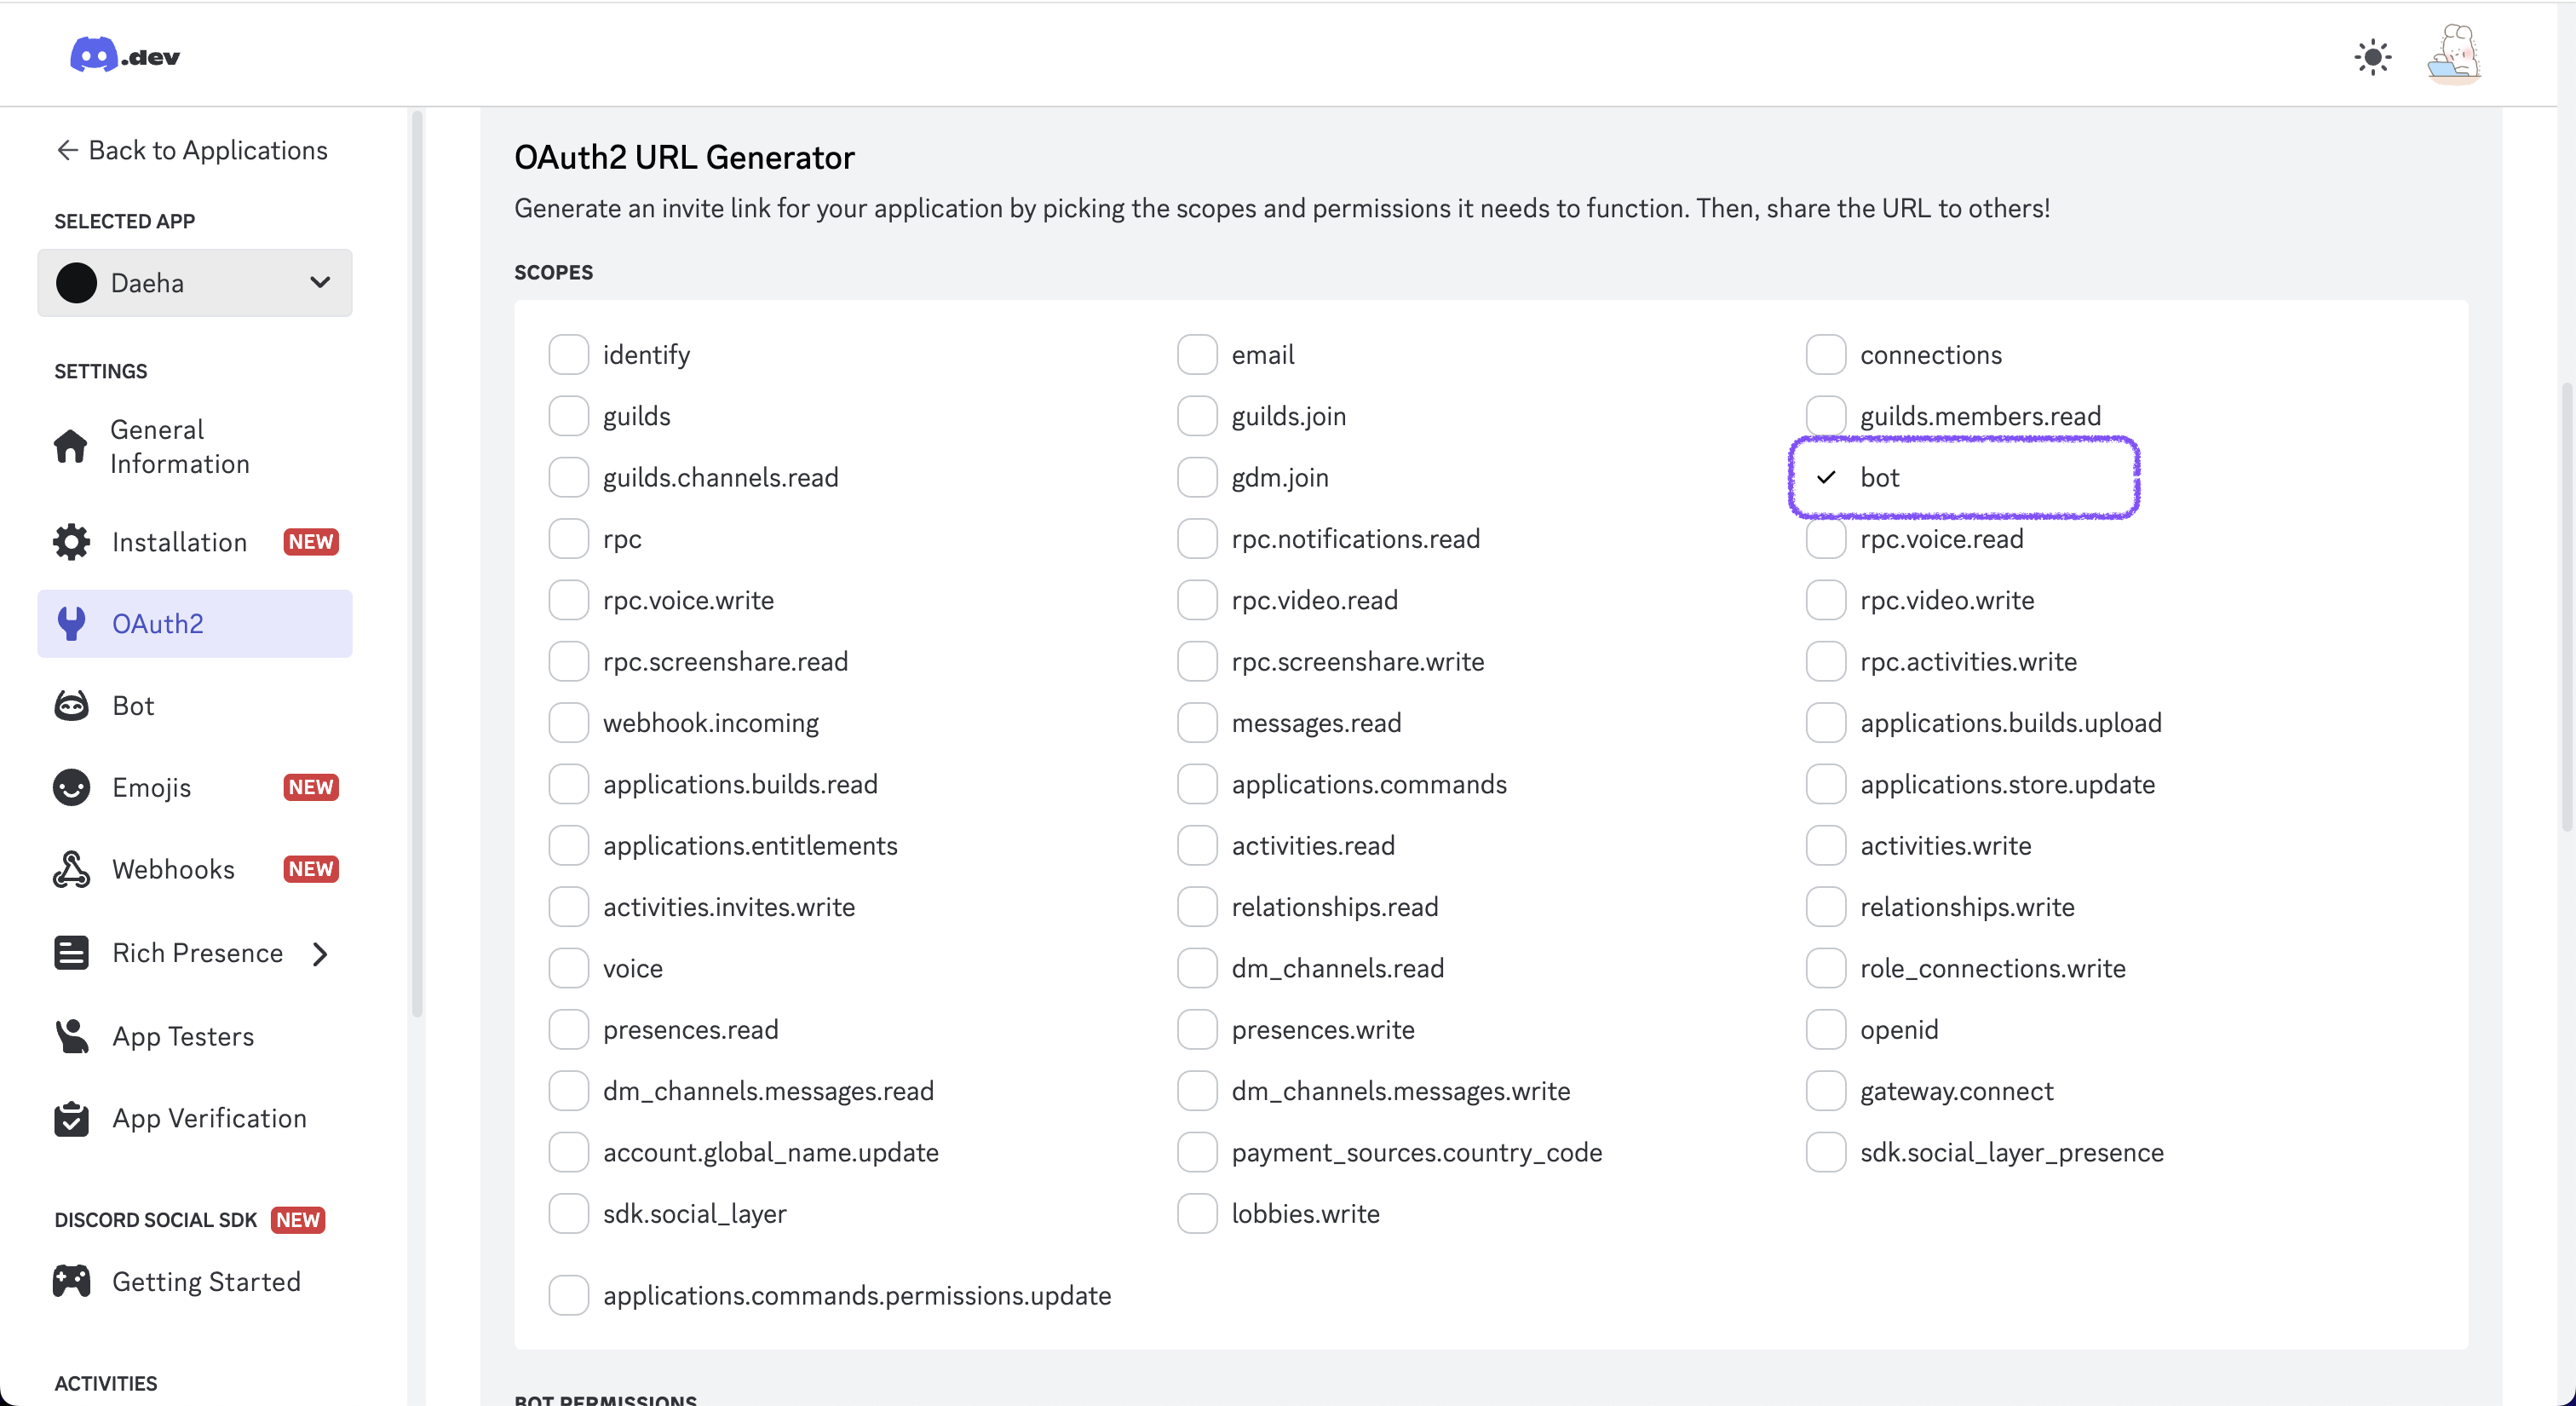Check the presences.read scope
Screen dimensions: 2576x1406
point(568,1030)
